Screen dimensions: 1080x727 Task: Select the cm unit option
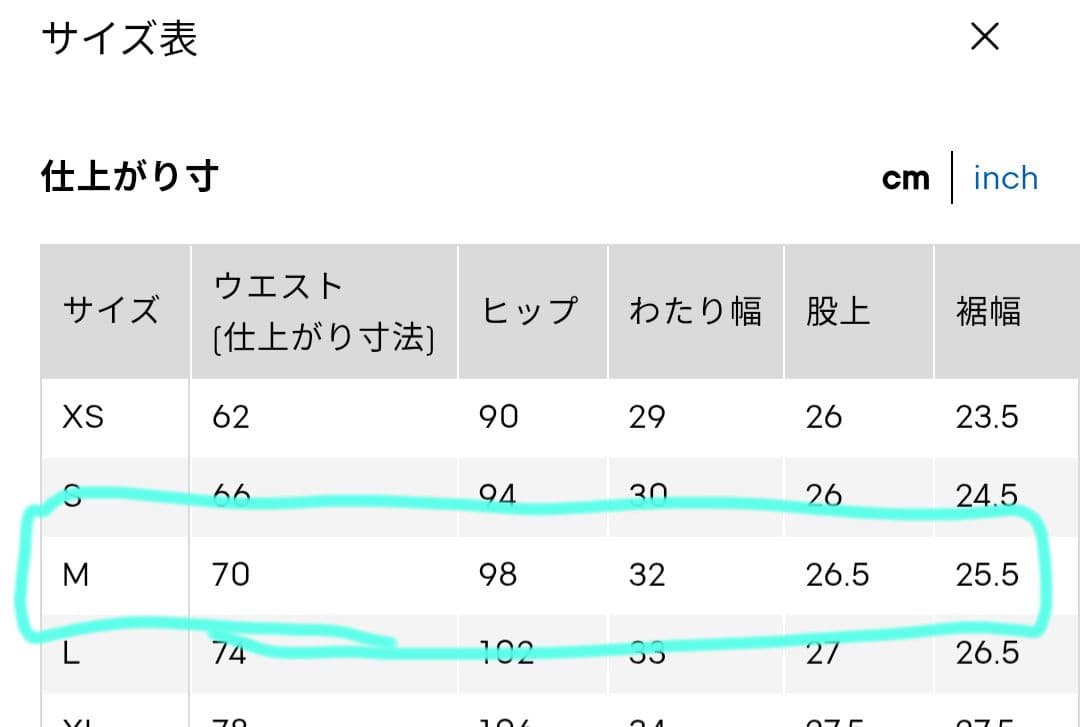[906, 179]
